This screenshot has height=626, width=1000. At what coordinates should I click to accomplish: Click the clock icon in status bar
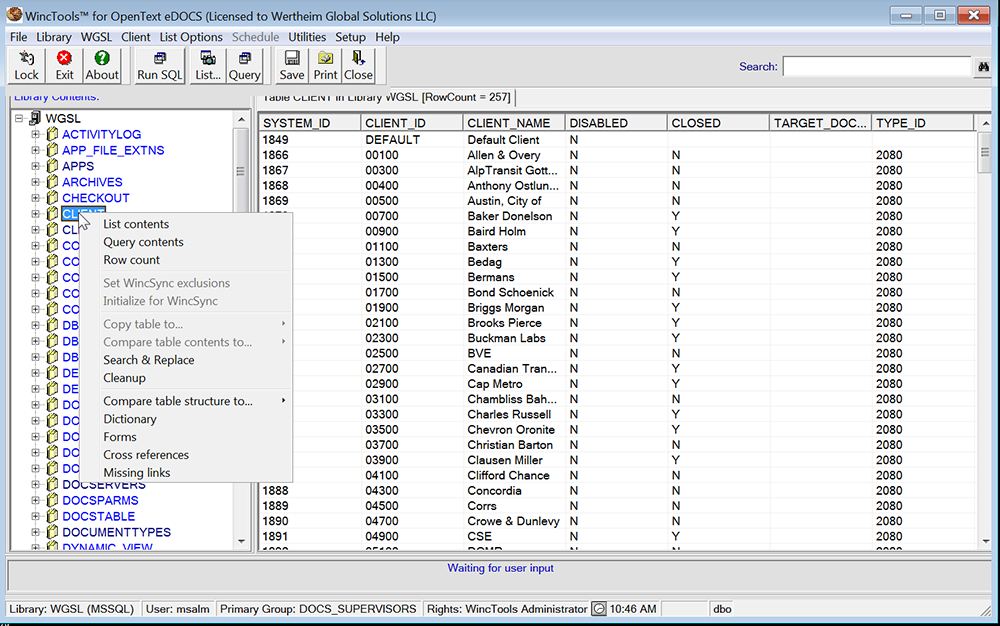pos(598,609)
